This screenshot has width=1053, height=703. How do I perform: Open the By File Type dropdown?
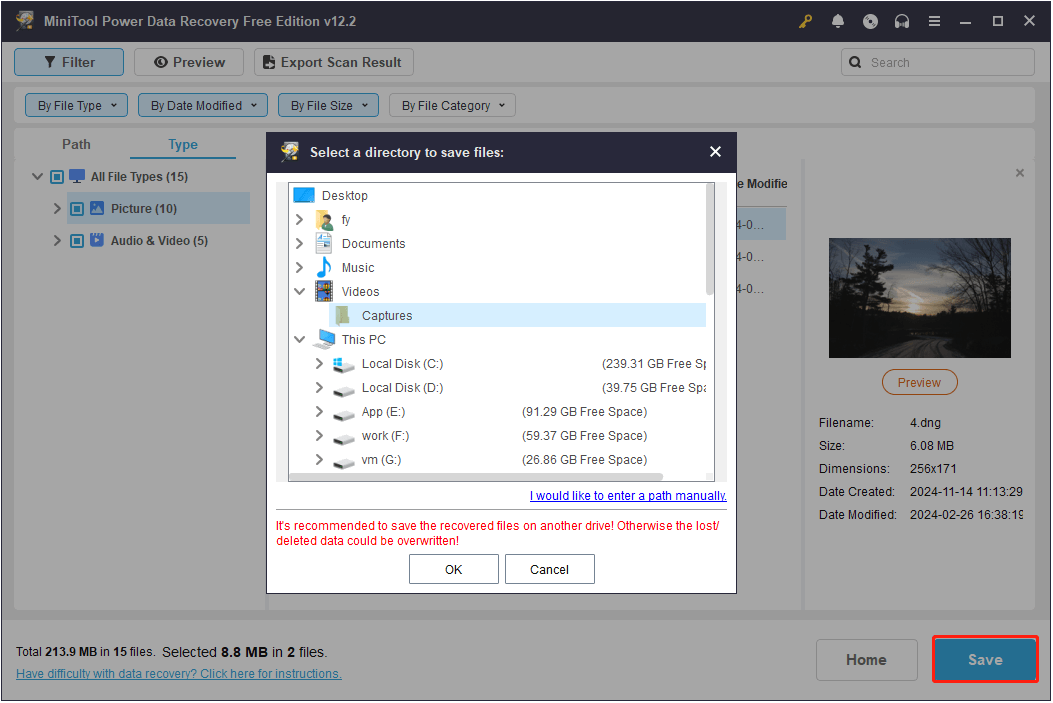tap(77, 105)
